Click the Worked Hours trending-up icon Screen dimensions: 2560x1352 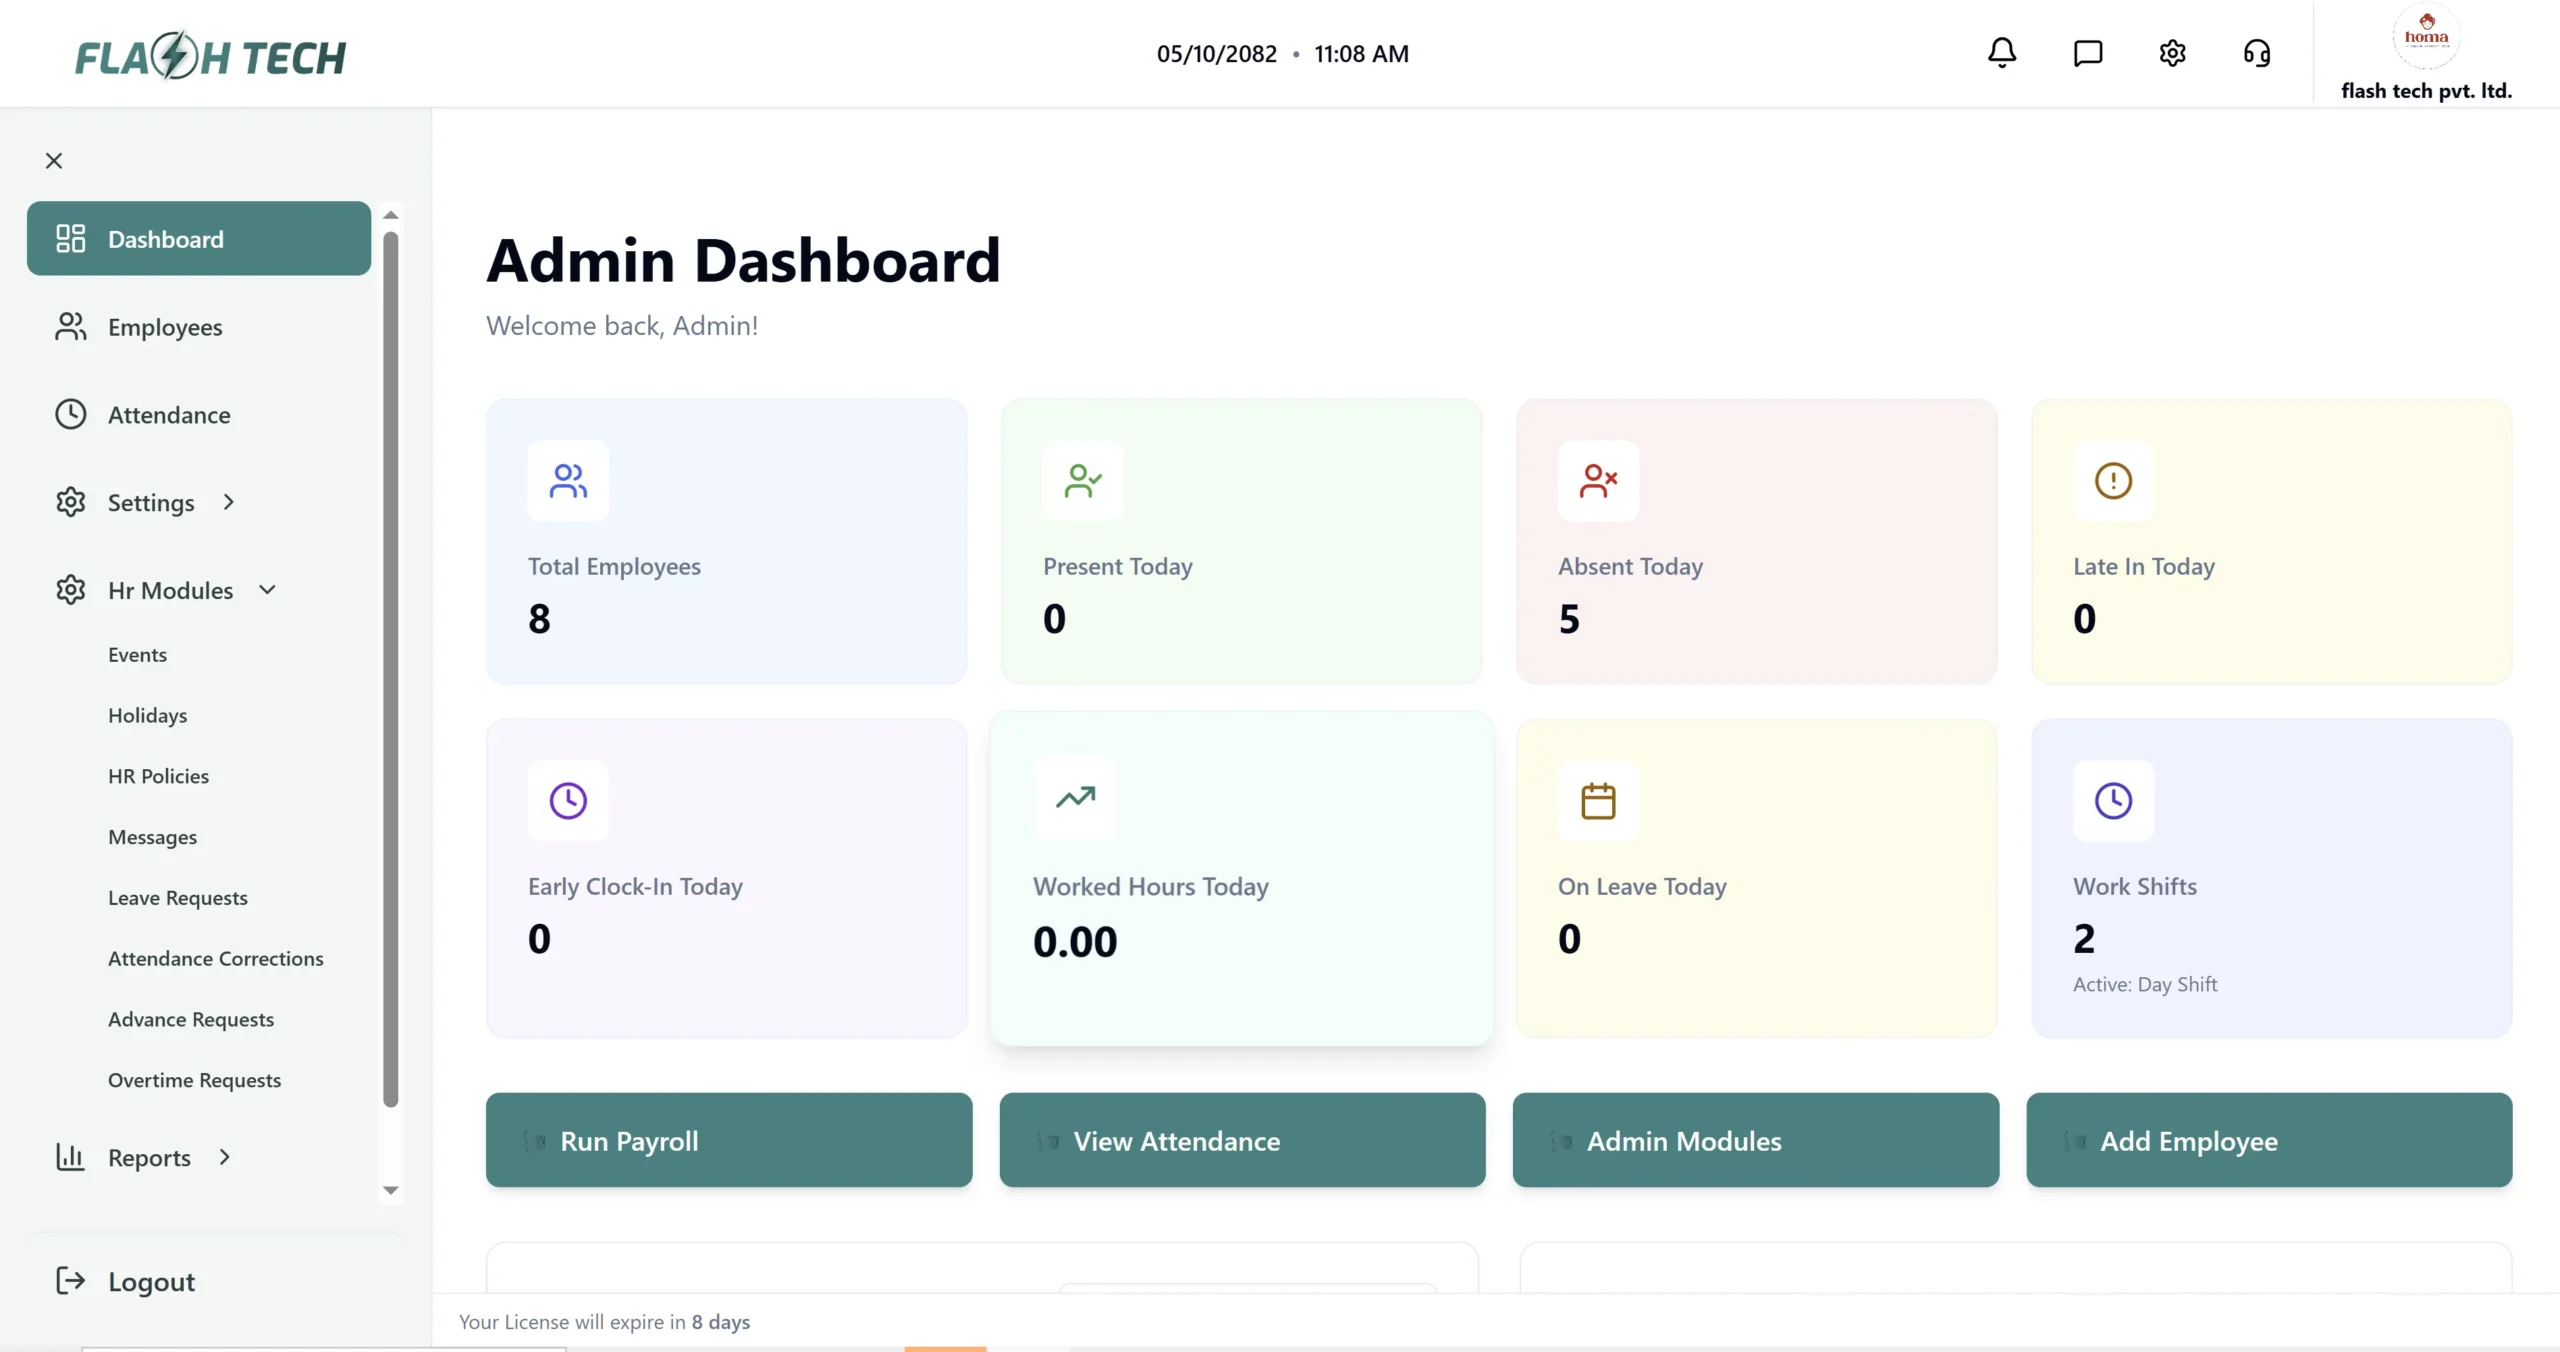coord(1076,797)
